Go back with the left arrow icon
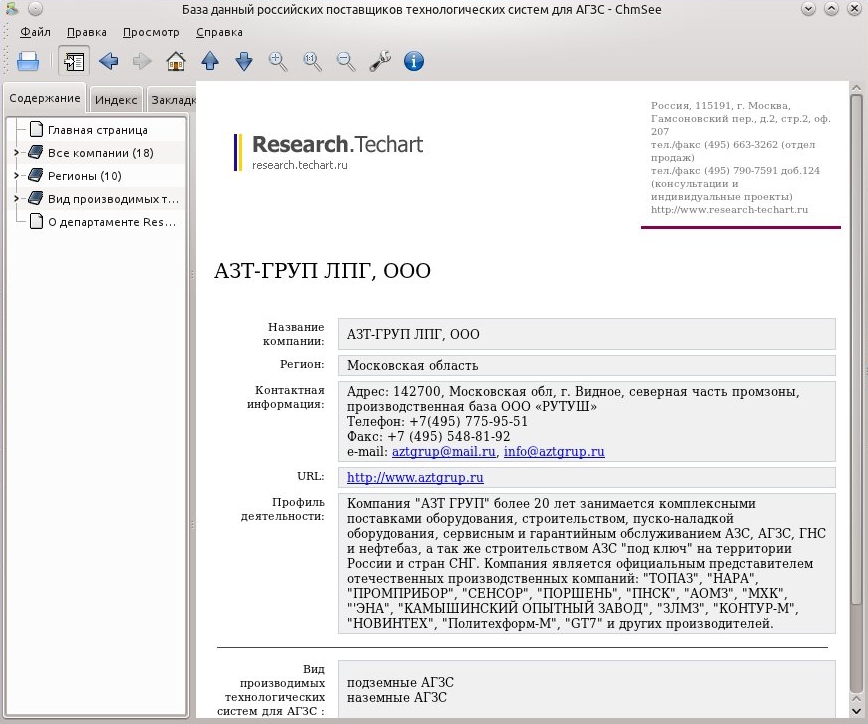This screenshot has width=868, height=724. point(108,61)
